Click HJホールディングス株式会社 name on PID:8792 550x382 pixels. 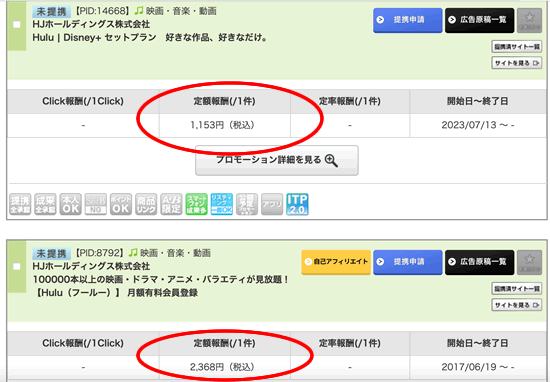point(91,266)
